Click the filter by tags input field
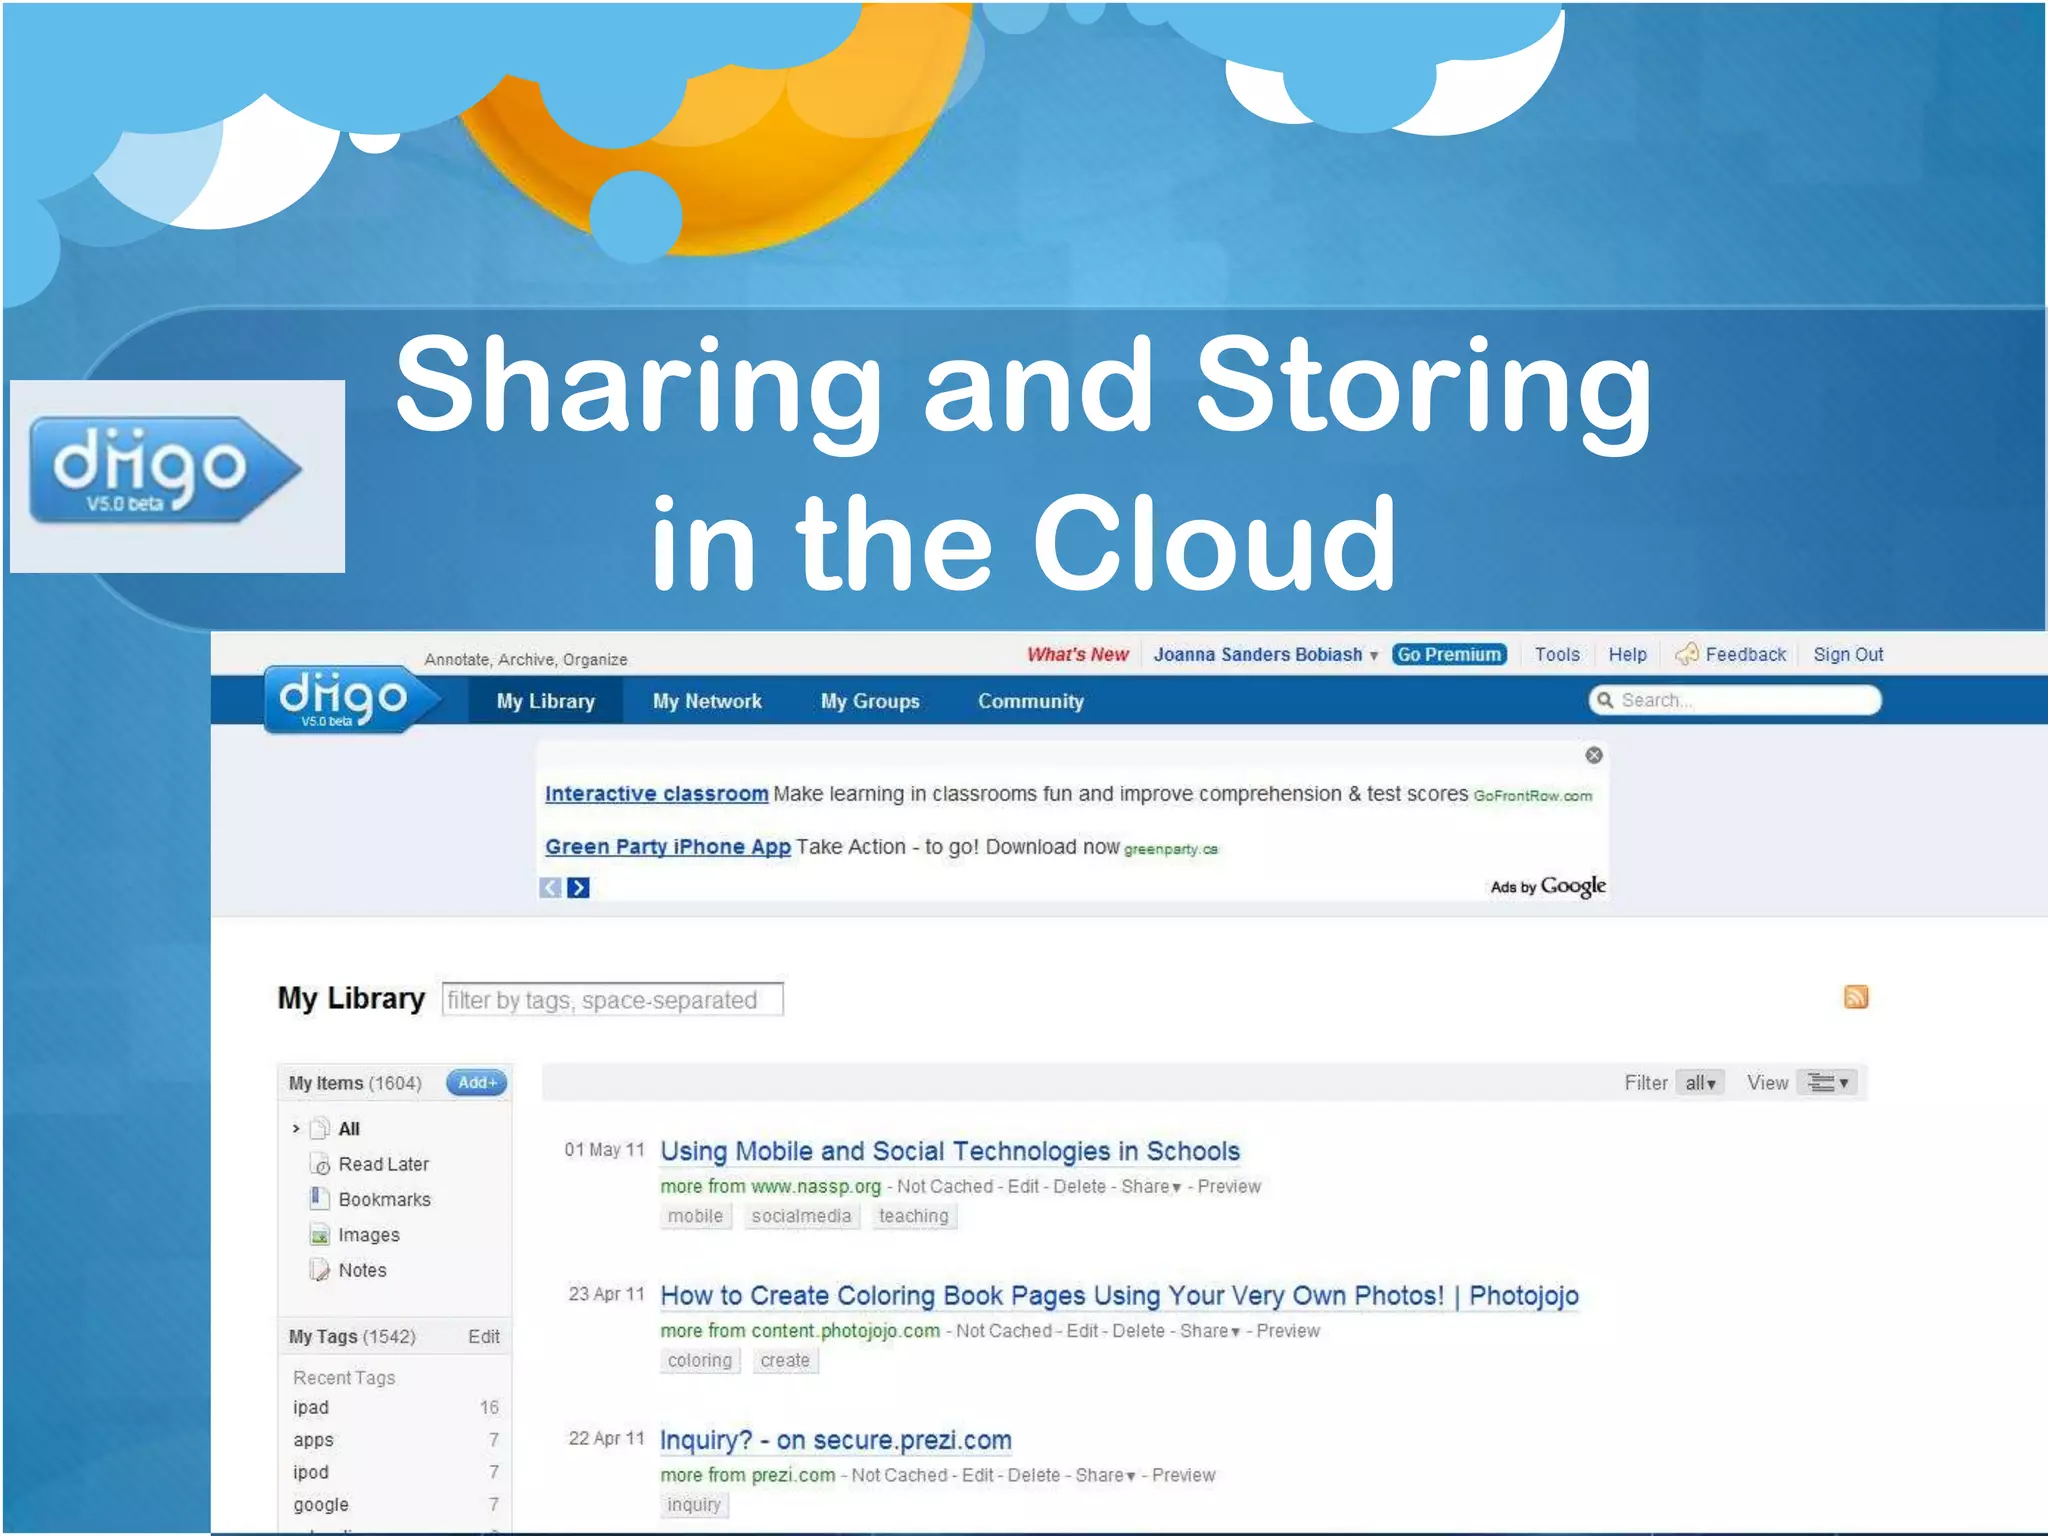 pyautogui.click(x=612, y=1000)
